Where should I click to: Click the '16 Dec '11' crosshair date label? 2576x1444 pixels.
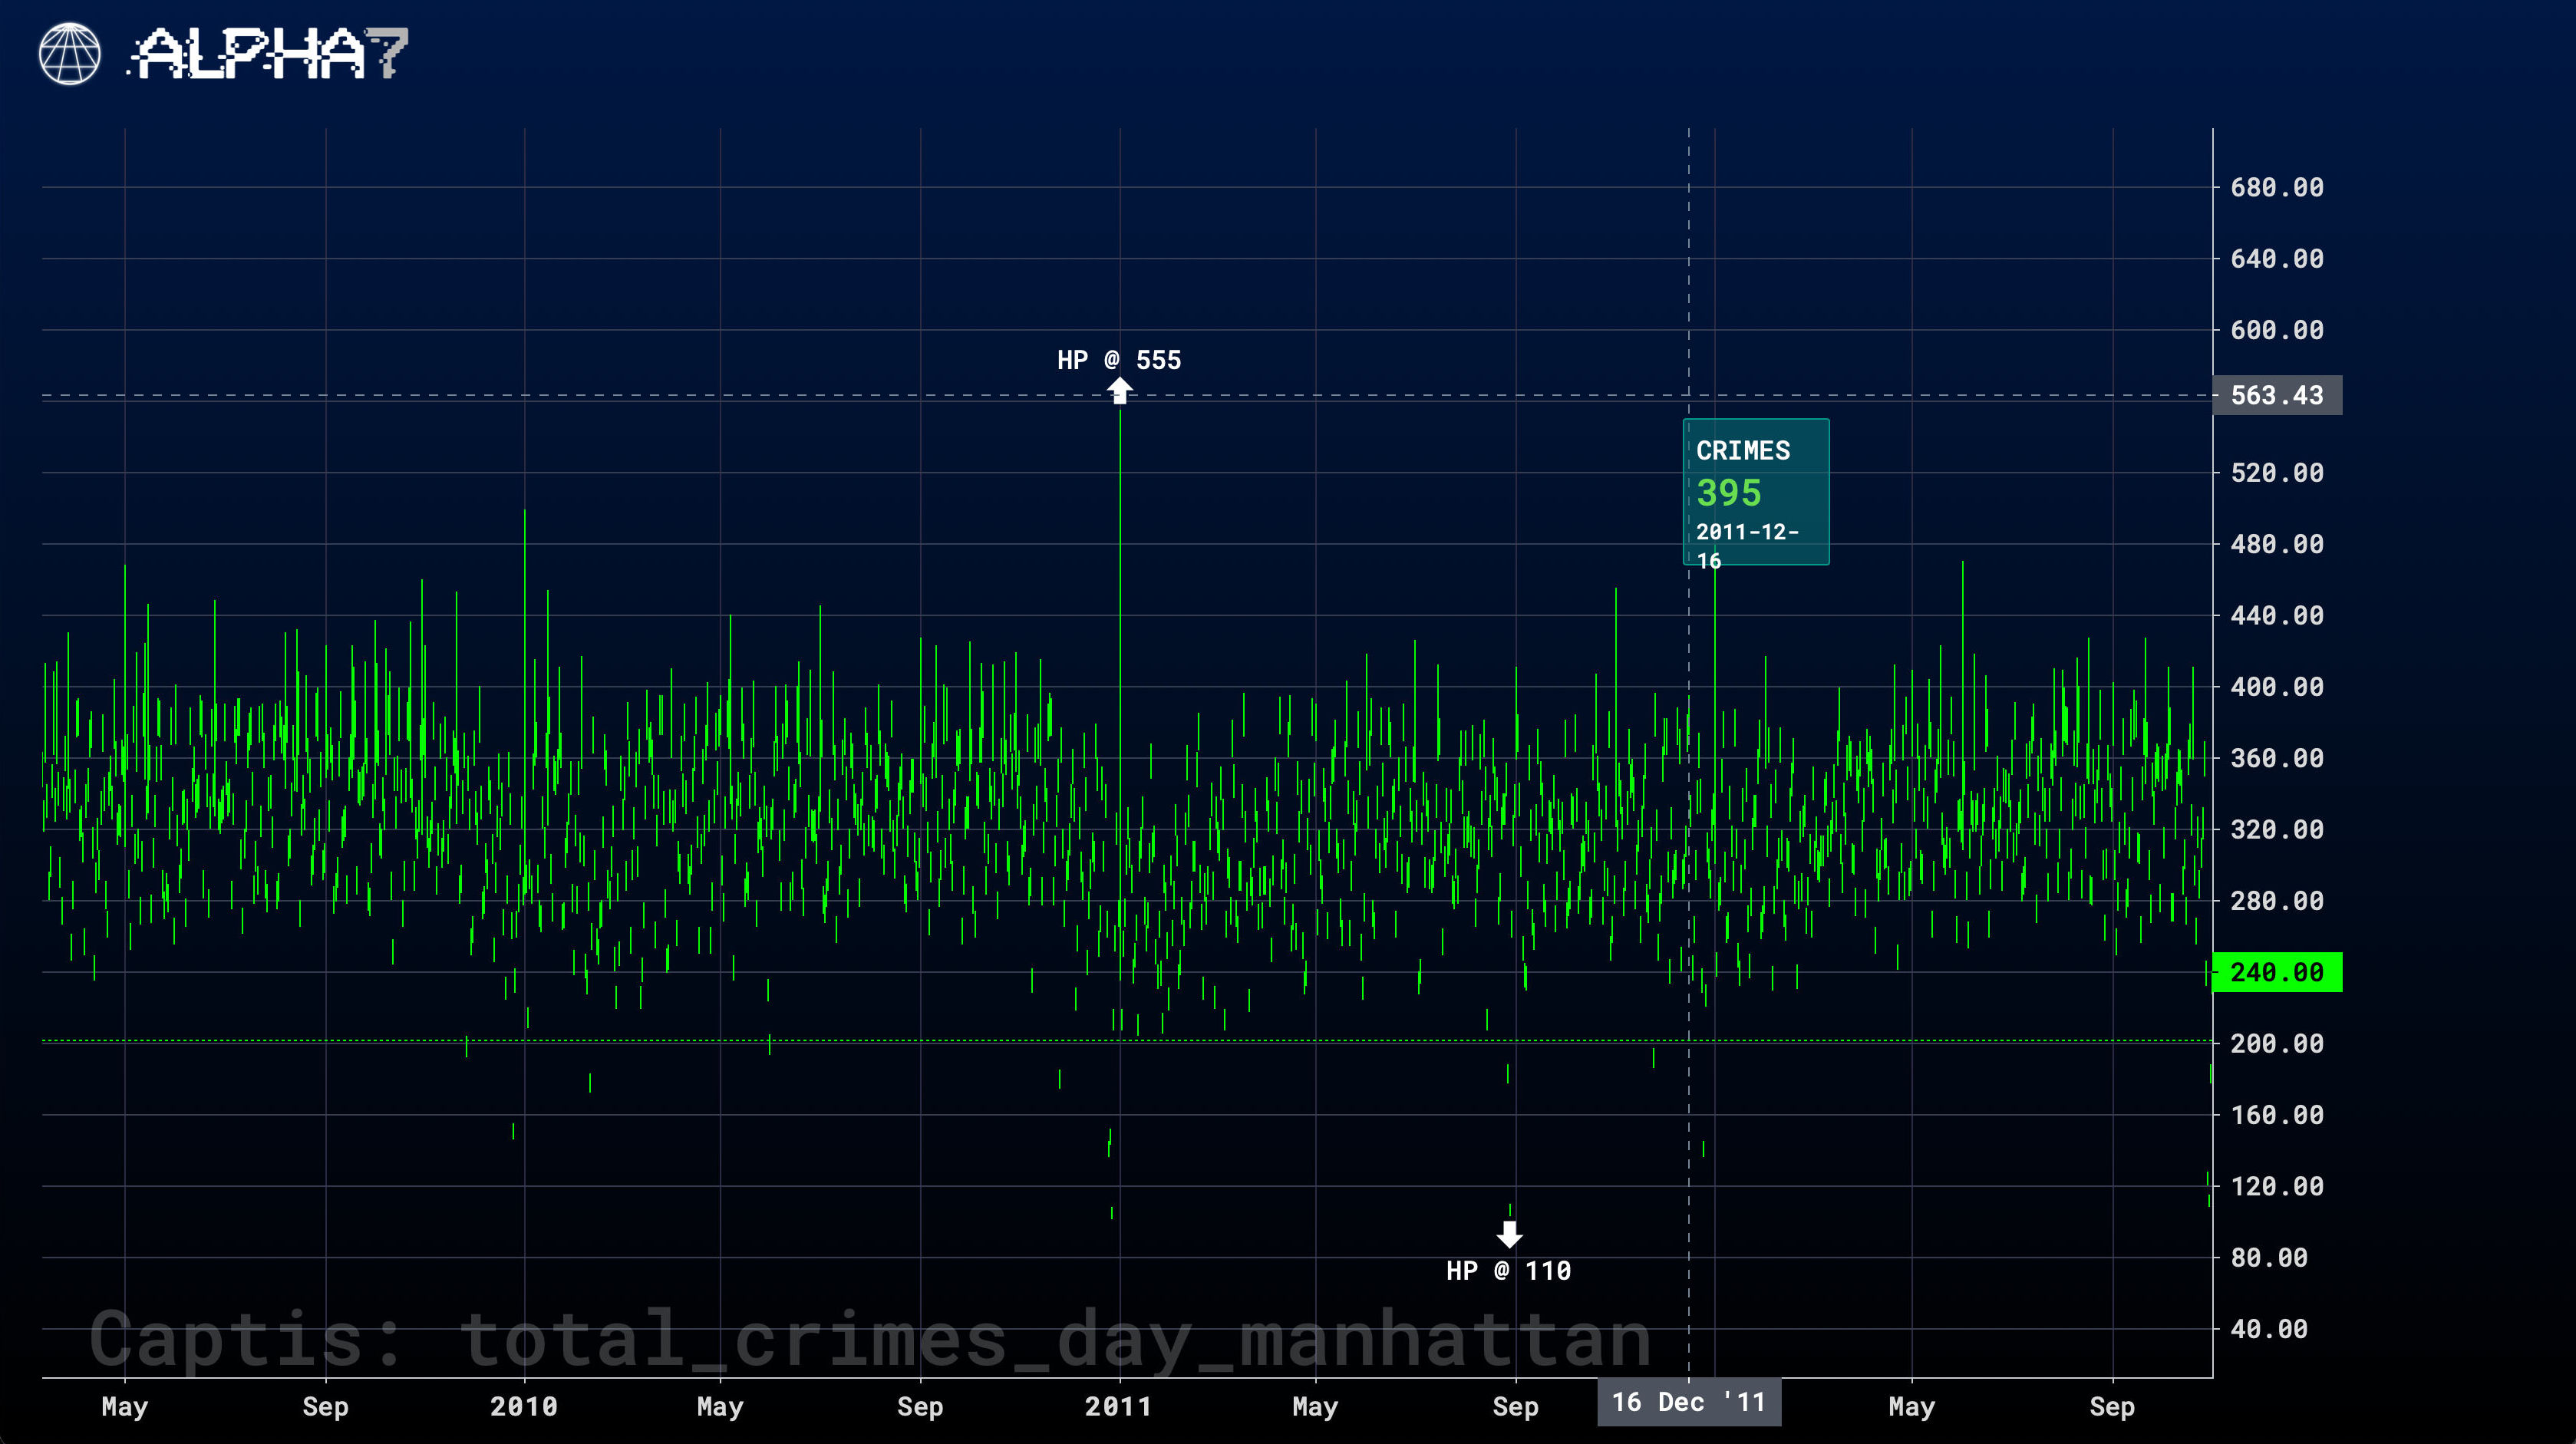point(1689,1402)
